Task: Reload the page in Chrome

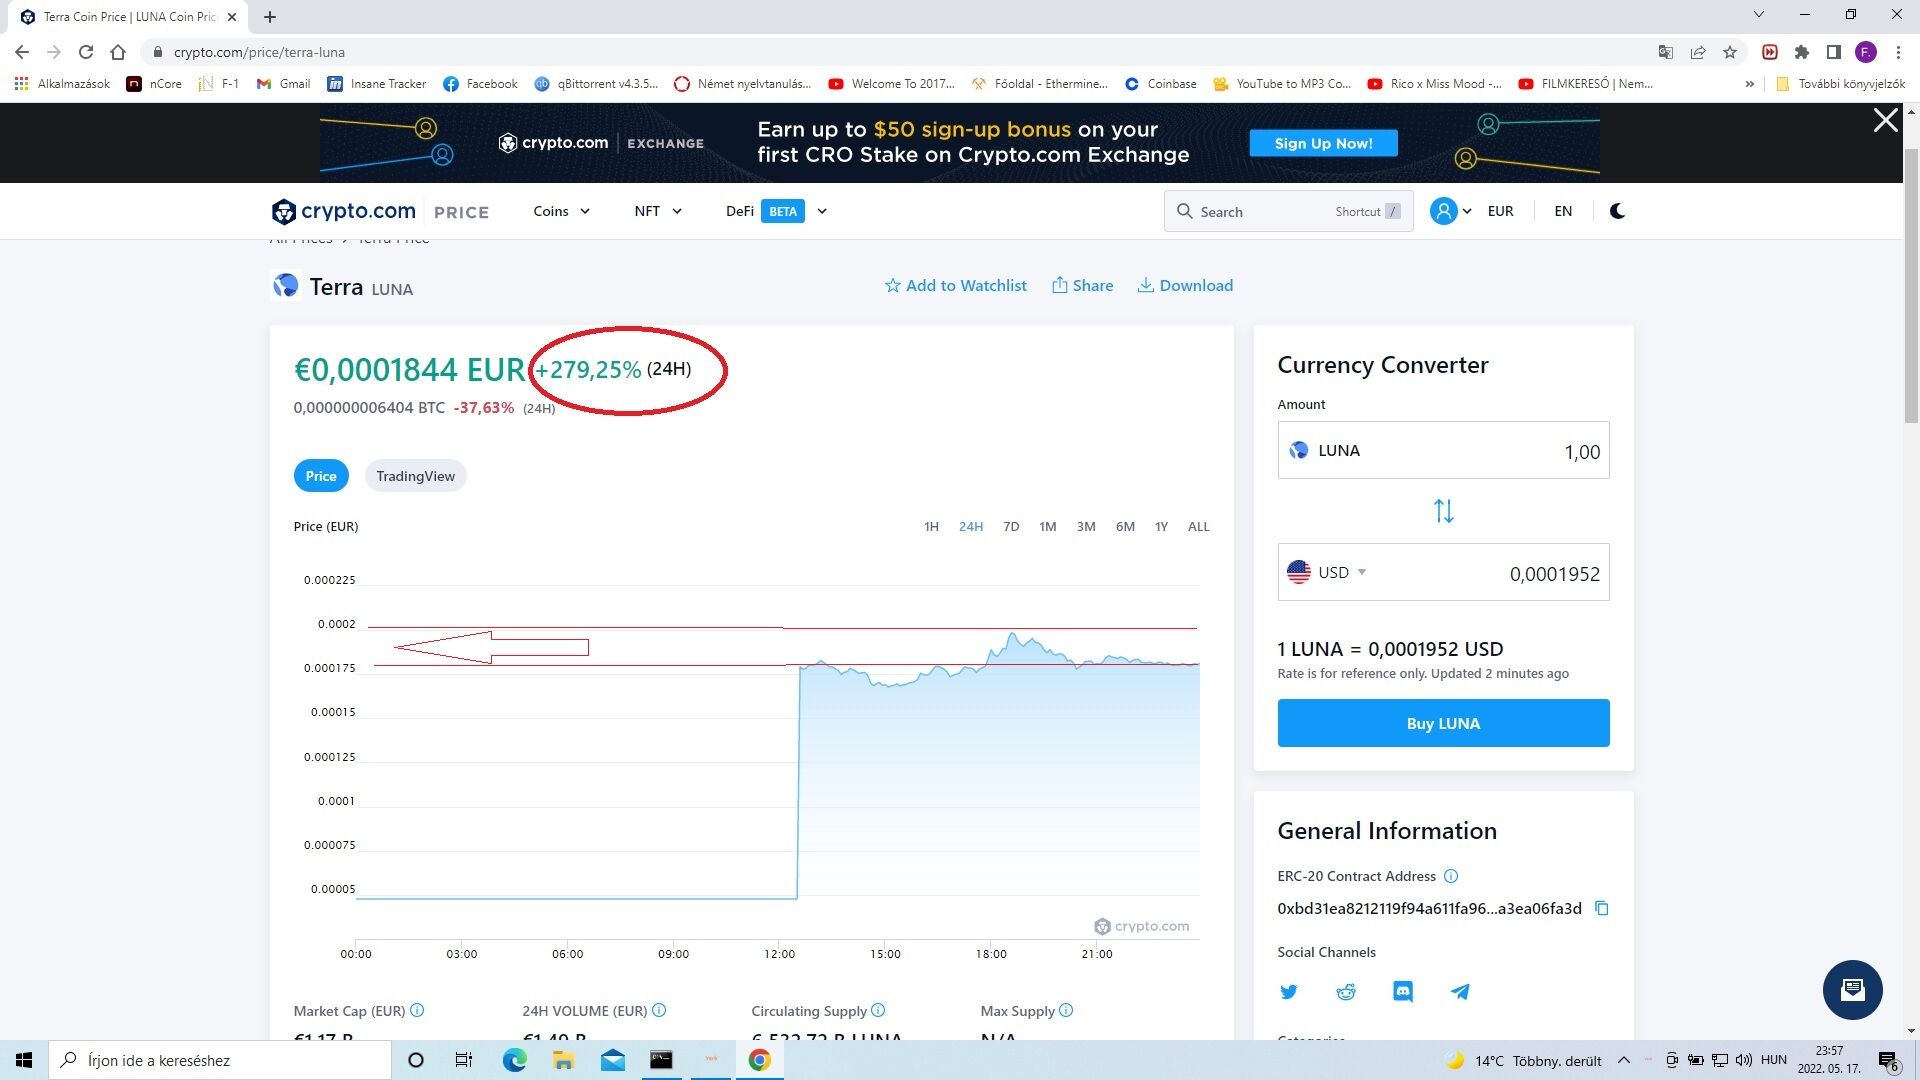Action: tap(86, 52)
